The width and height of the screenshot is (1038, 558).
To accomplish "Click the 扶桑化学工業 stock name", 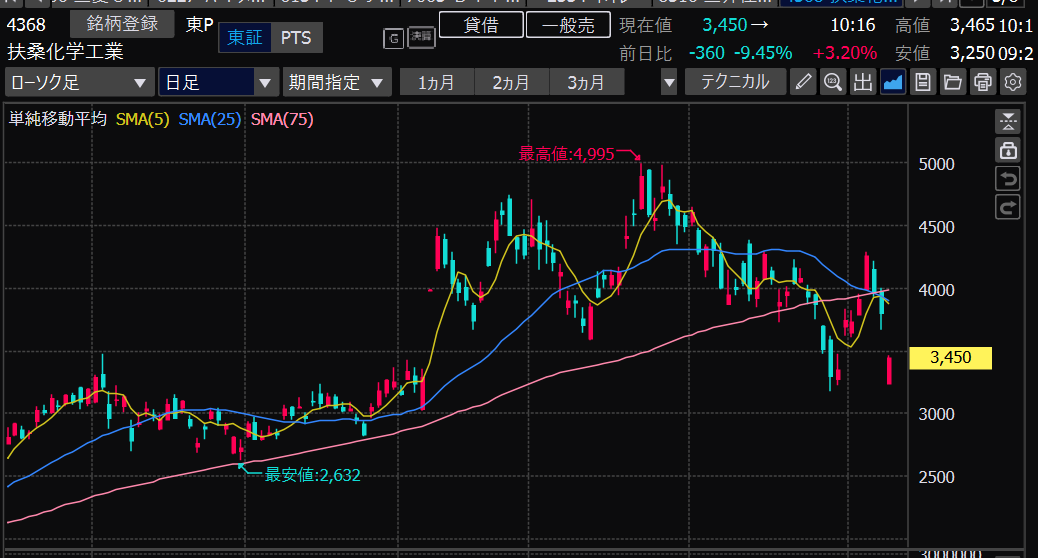I will 66,52.
